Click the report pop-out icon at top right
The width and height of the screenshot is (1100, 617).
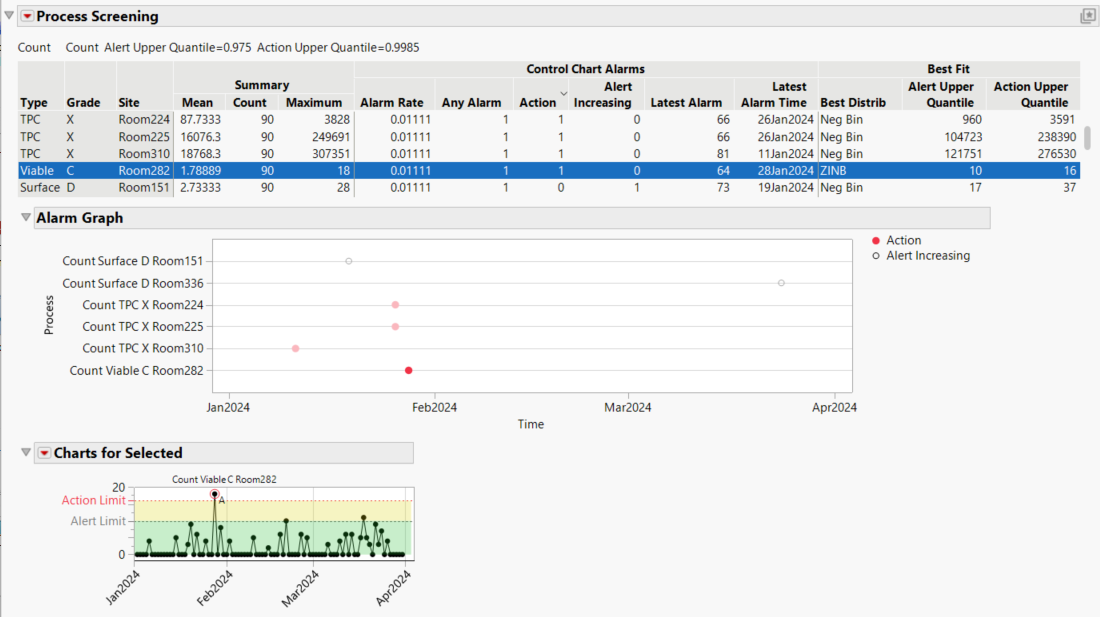pos(1087,16)
